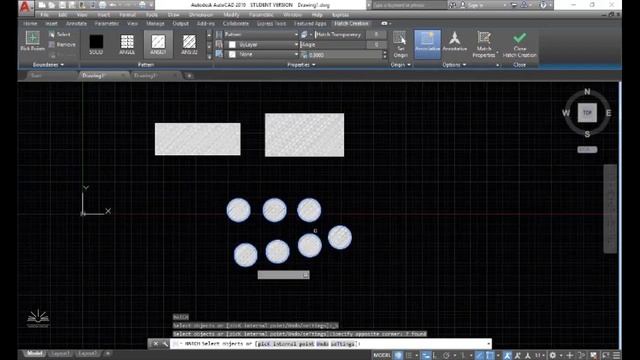The height and width of the screenshot is (360, 640).
Task: Expand the Origin panel
Action: coord(400,65)
